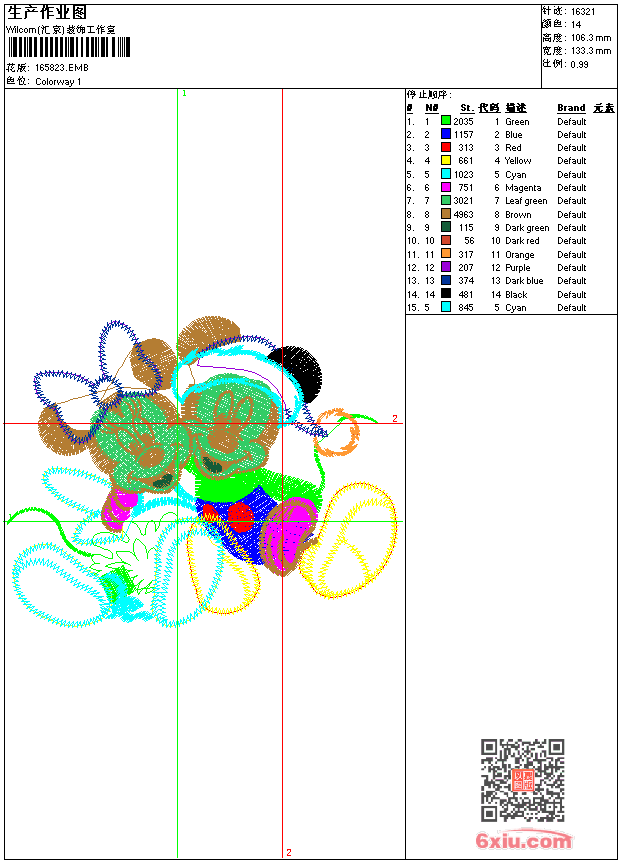Select the 'Orange' color name
The height and width of the screenshot is (860, 620).
coord(520,254)
